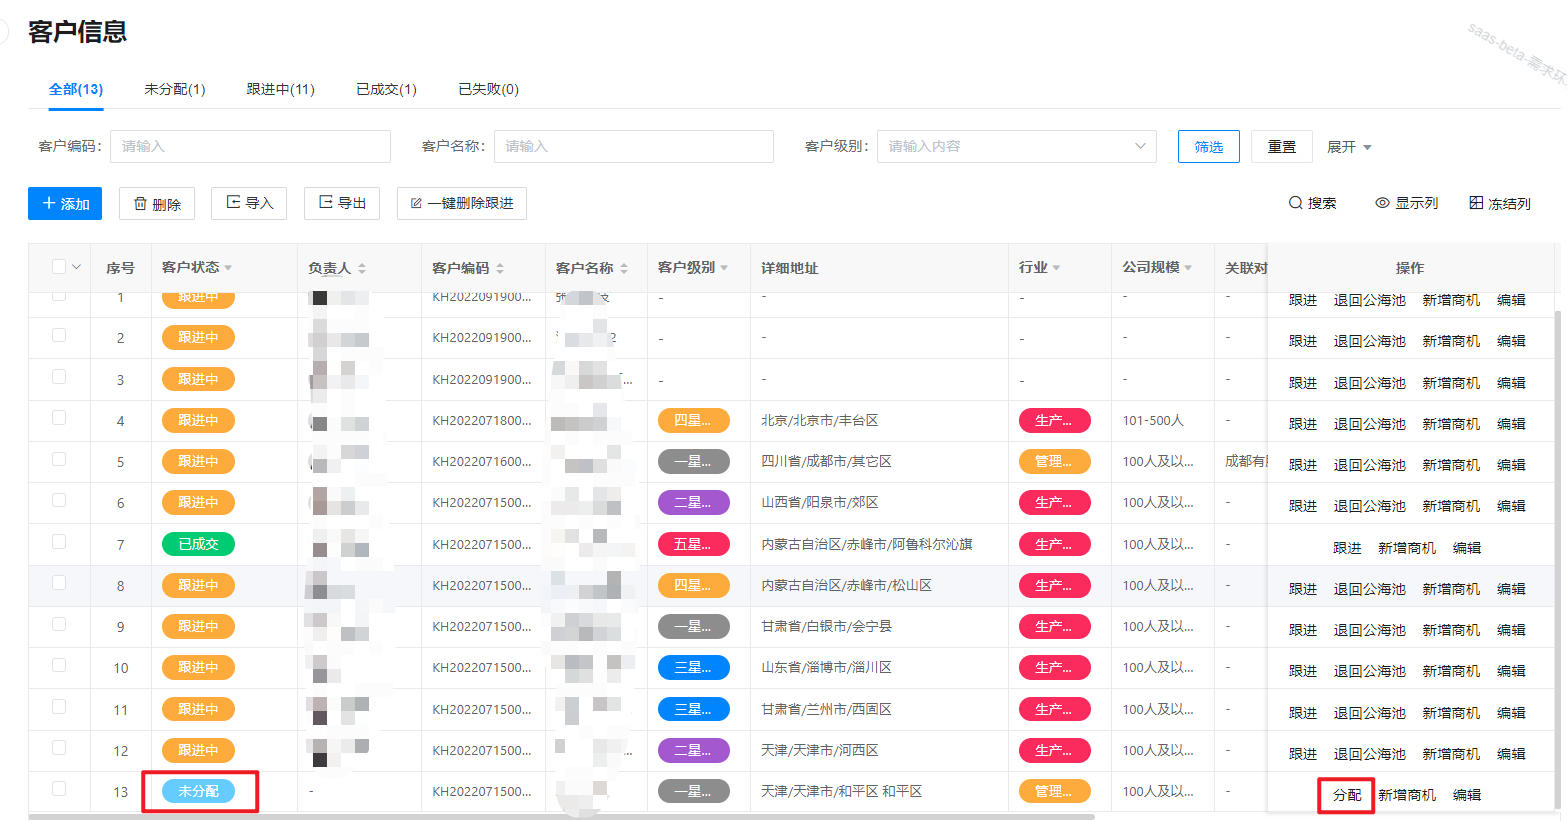Sort by 负责人 column arrows
1567x821 pixels.
coord(362,268)
